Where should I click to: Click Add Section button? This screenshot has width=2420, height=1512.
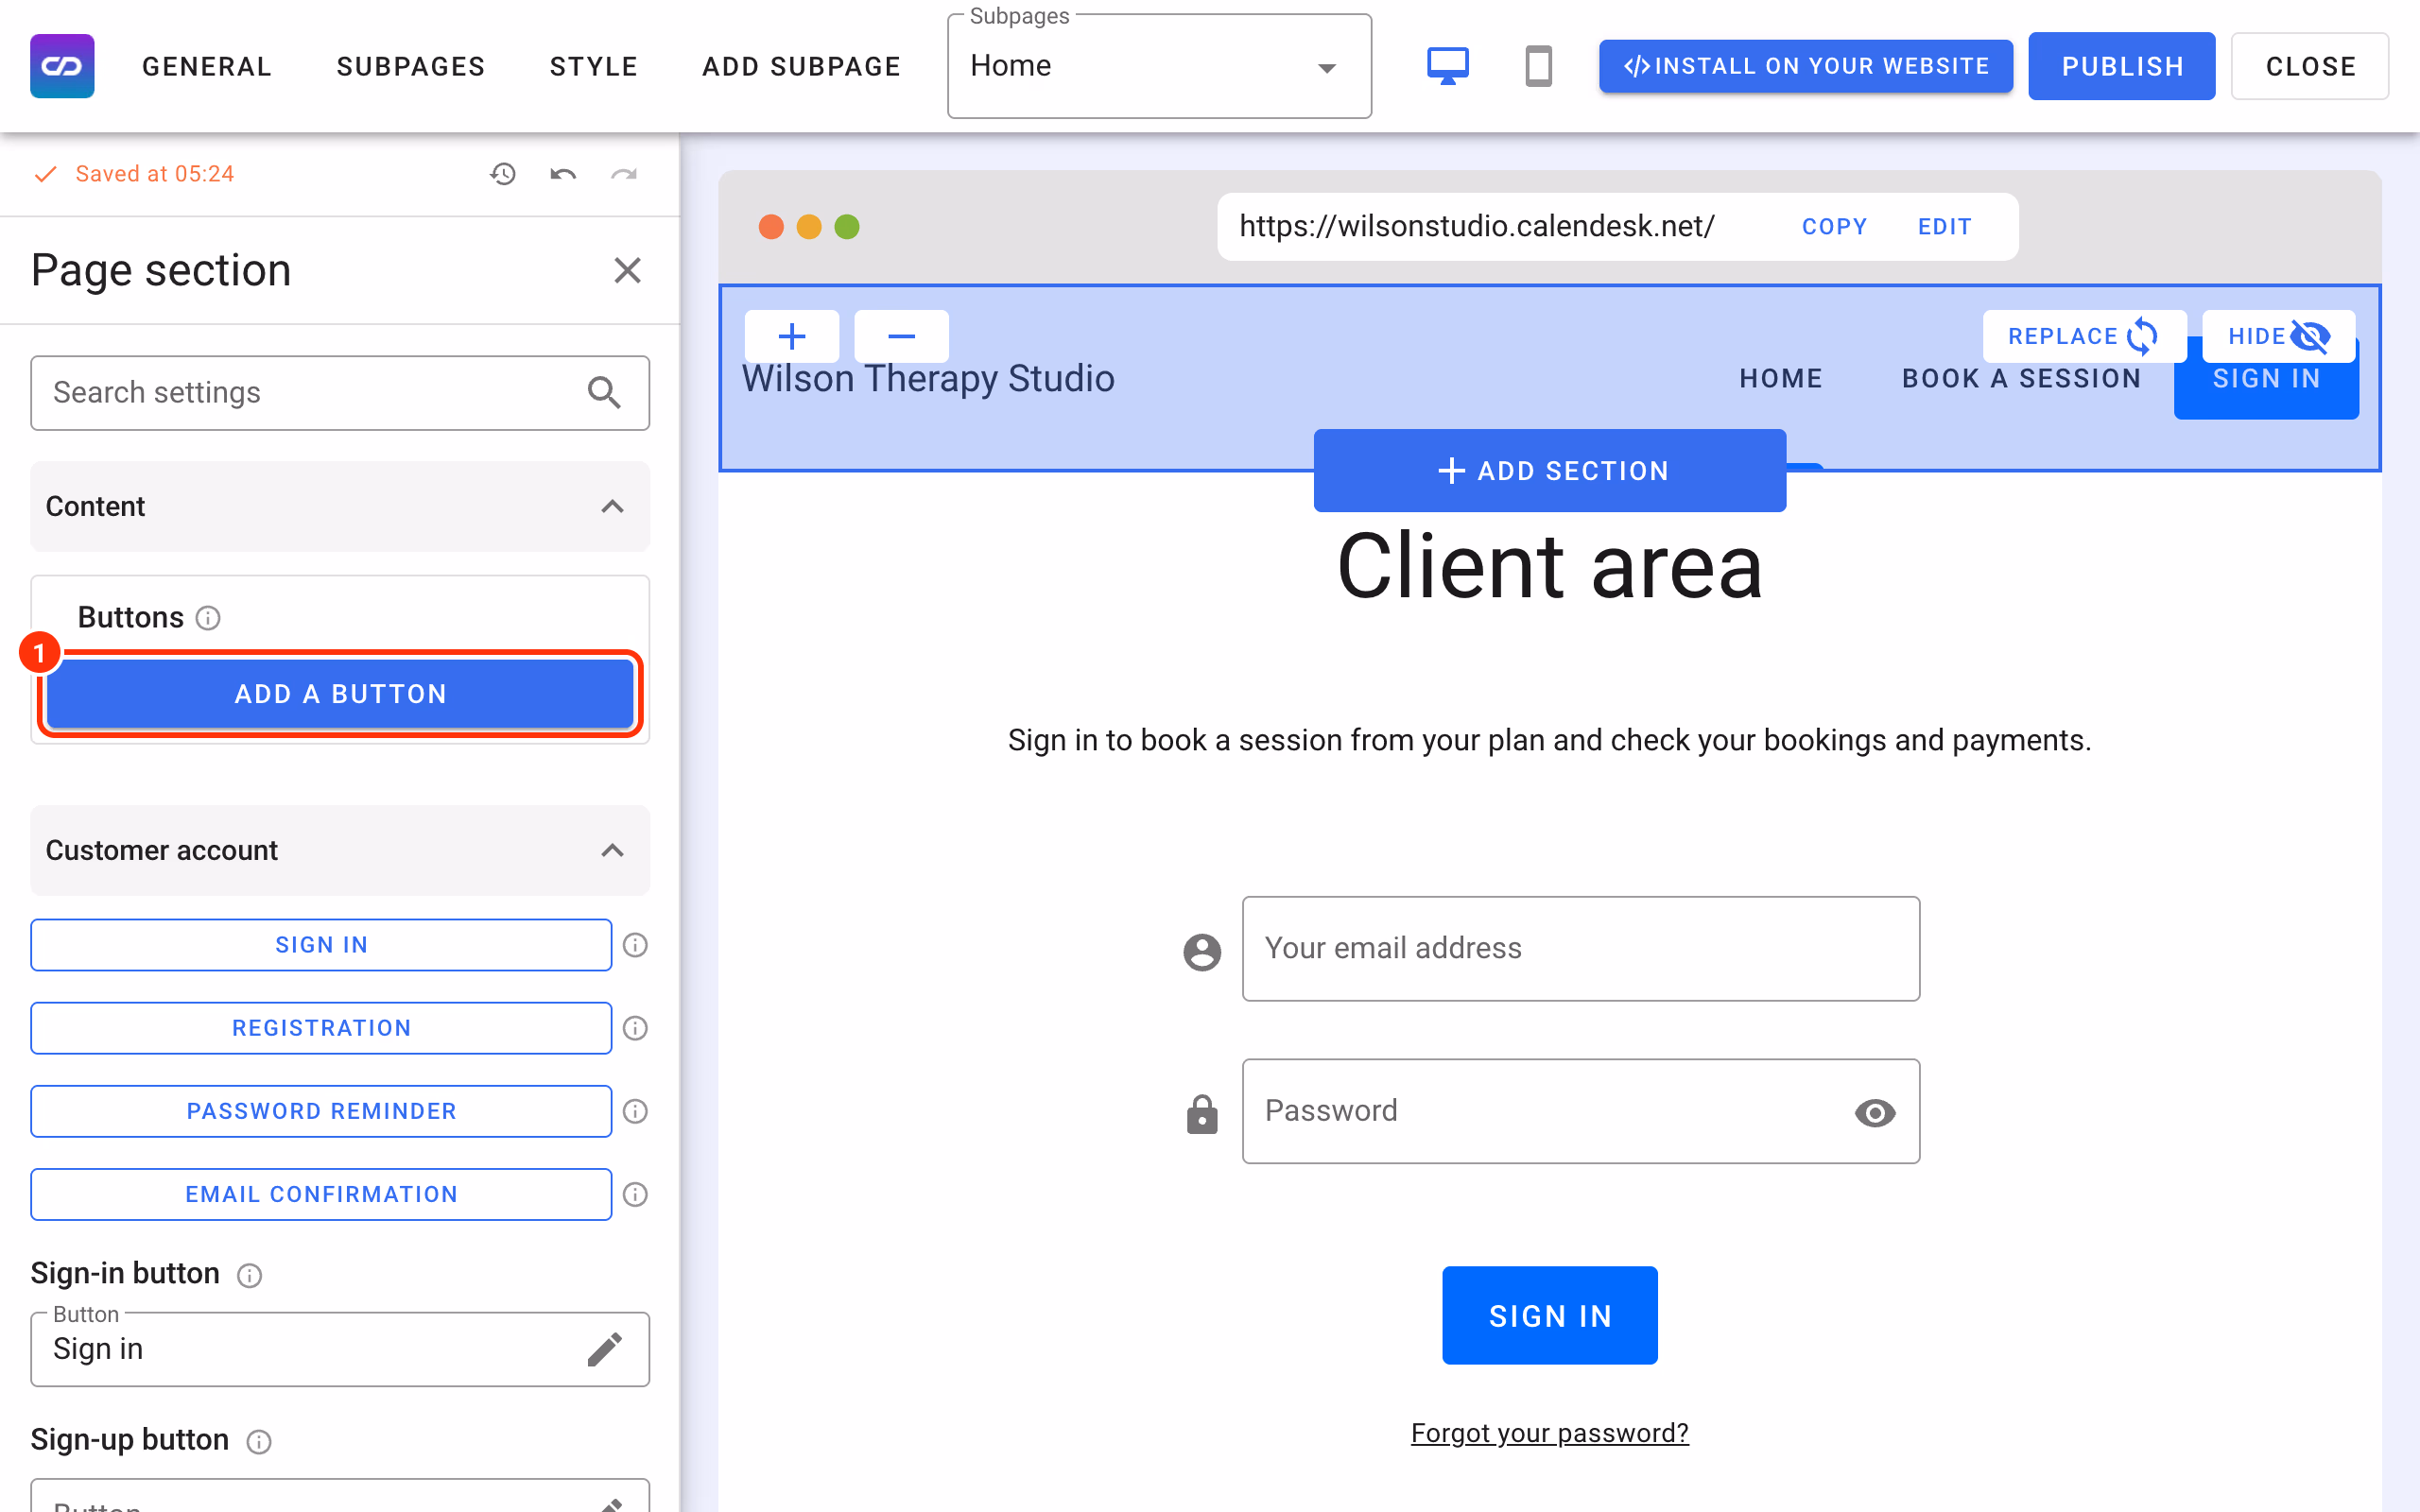click(x=1550, y=471)
